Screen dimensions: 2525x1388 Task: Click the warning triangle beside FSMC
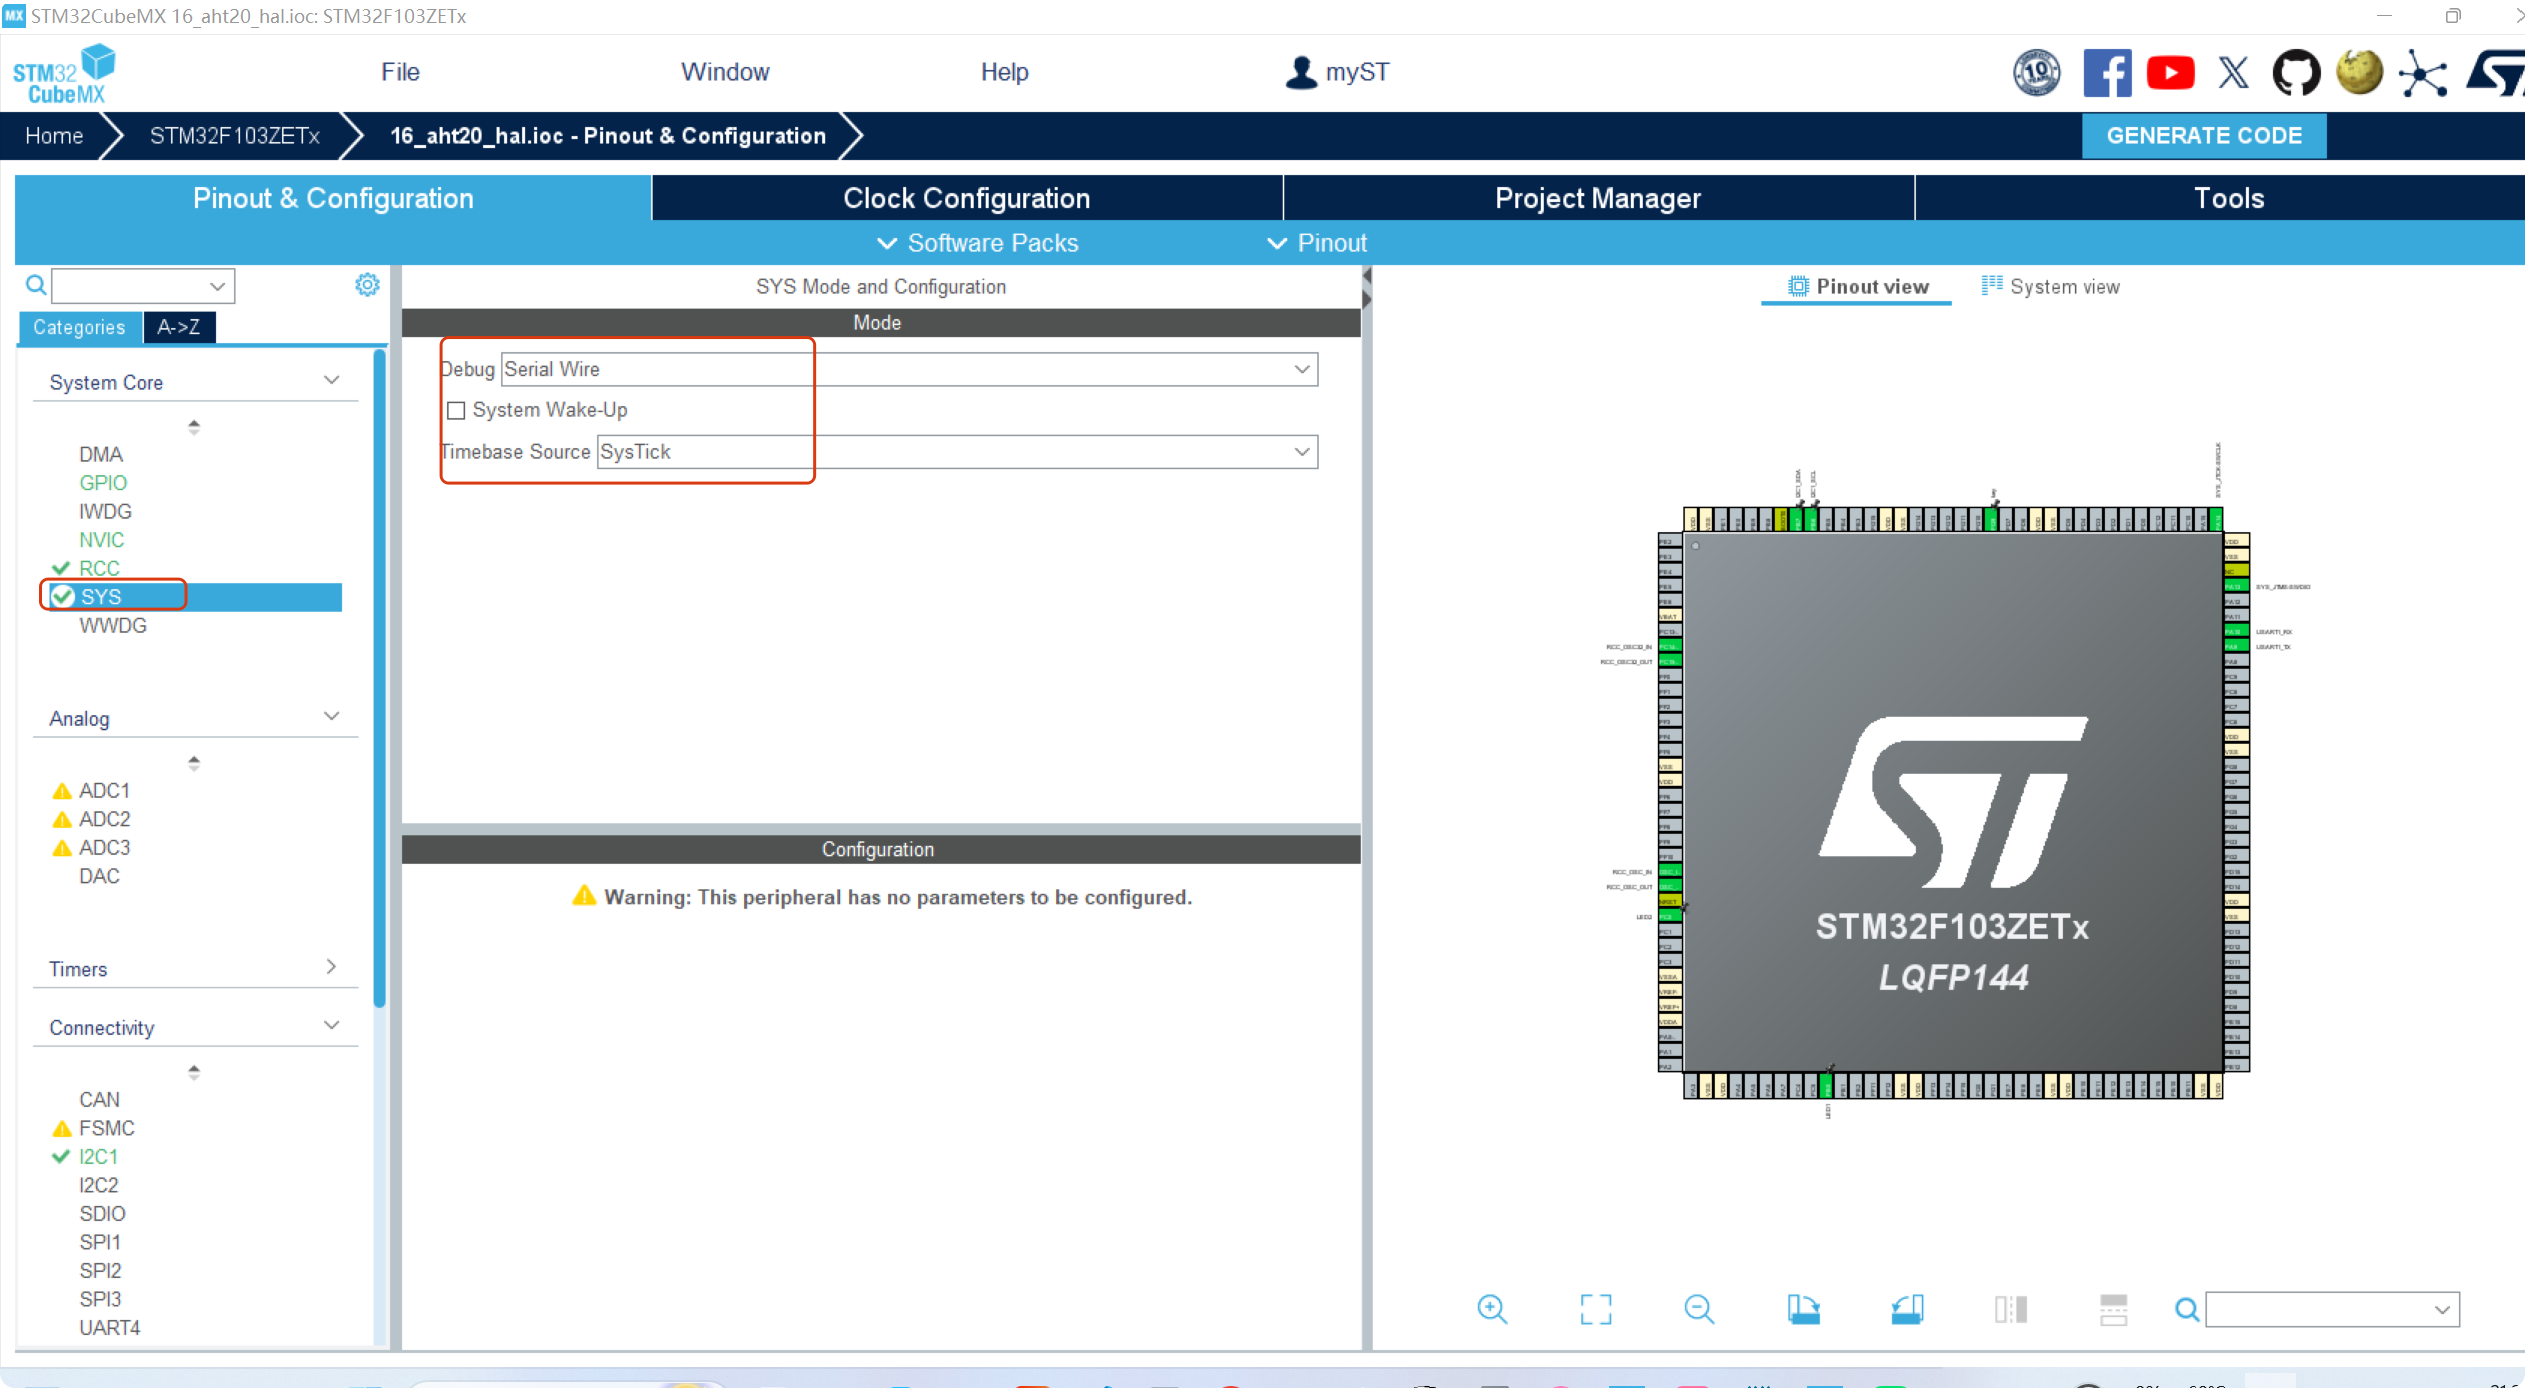(62, 1129)
